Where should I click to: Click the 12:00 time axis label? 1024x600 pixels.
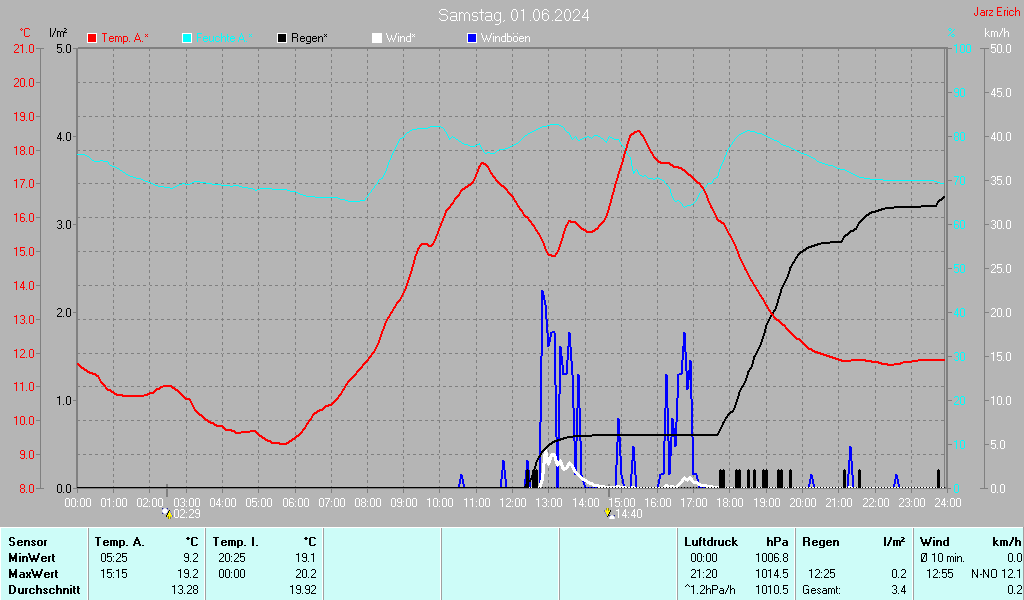click(x=513, y=502)
